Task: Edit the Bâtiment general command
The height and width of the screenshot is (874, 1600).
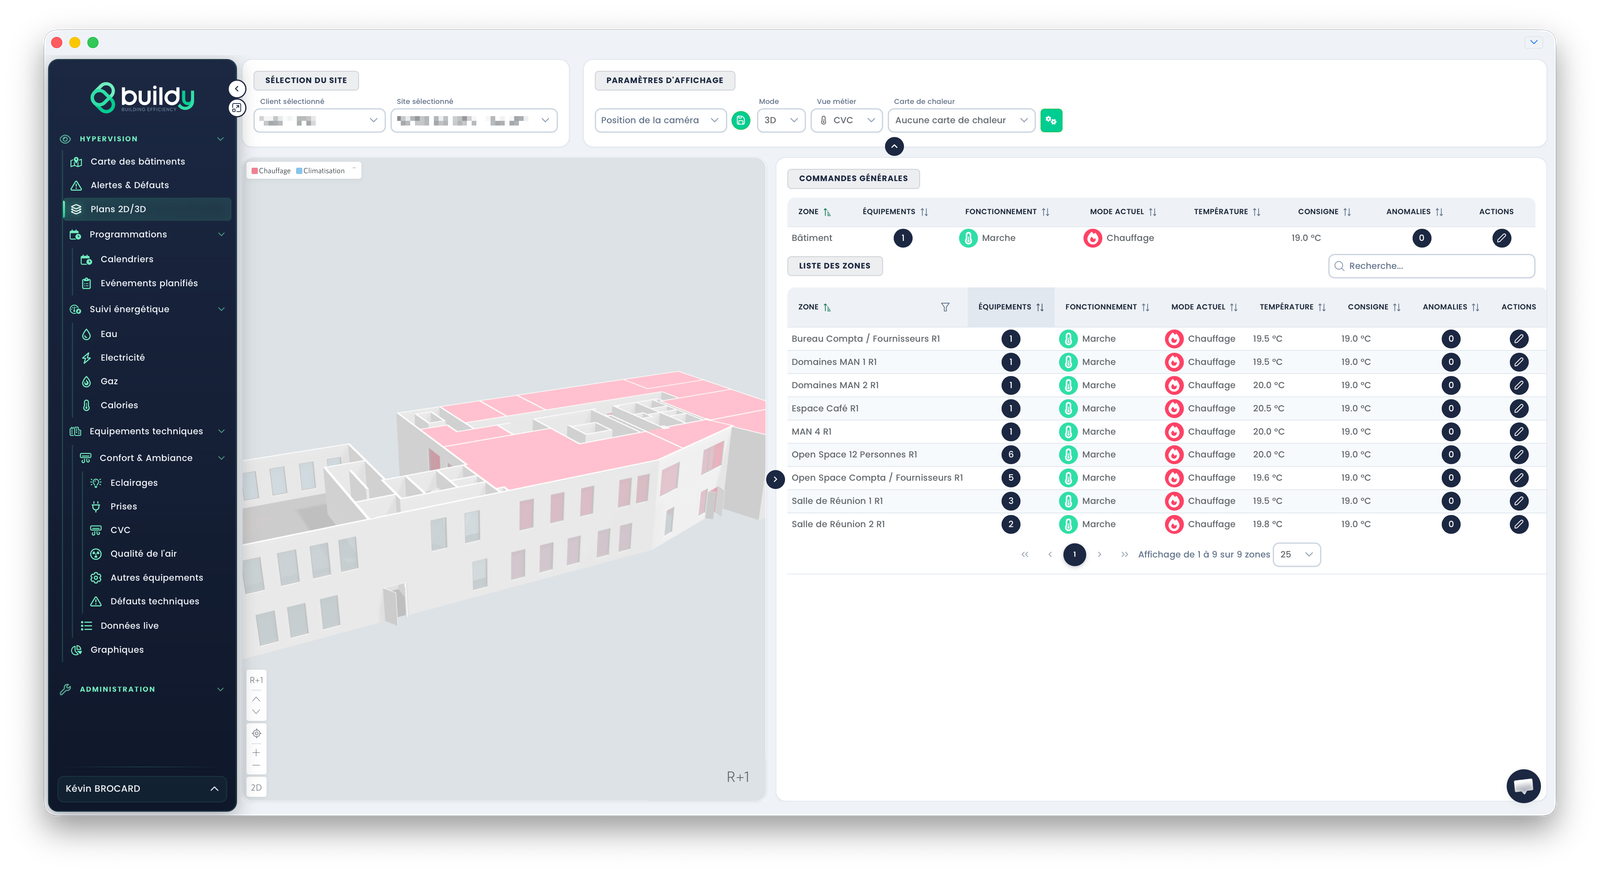Action: pos(1501,238)
